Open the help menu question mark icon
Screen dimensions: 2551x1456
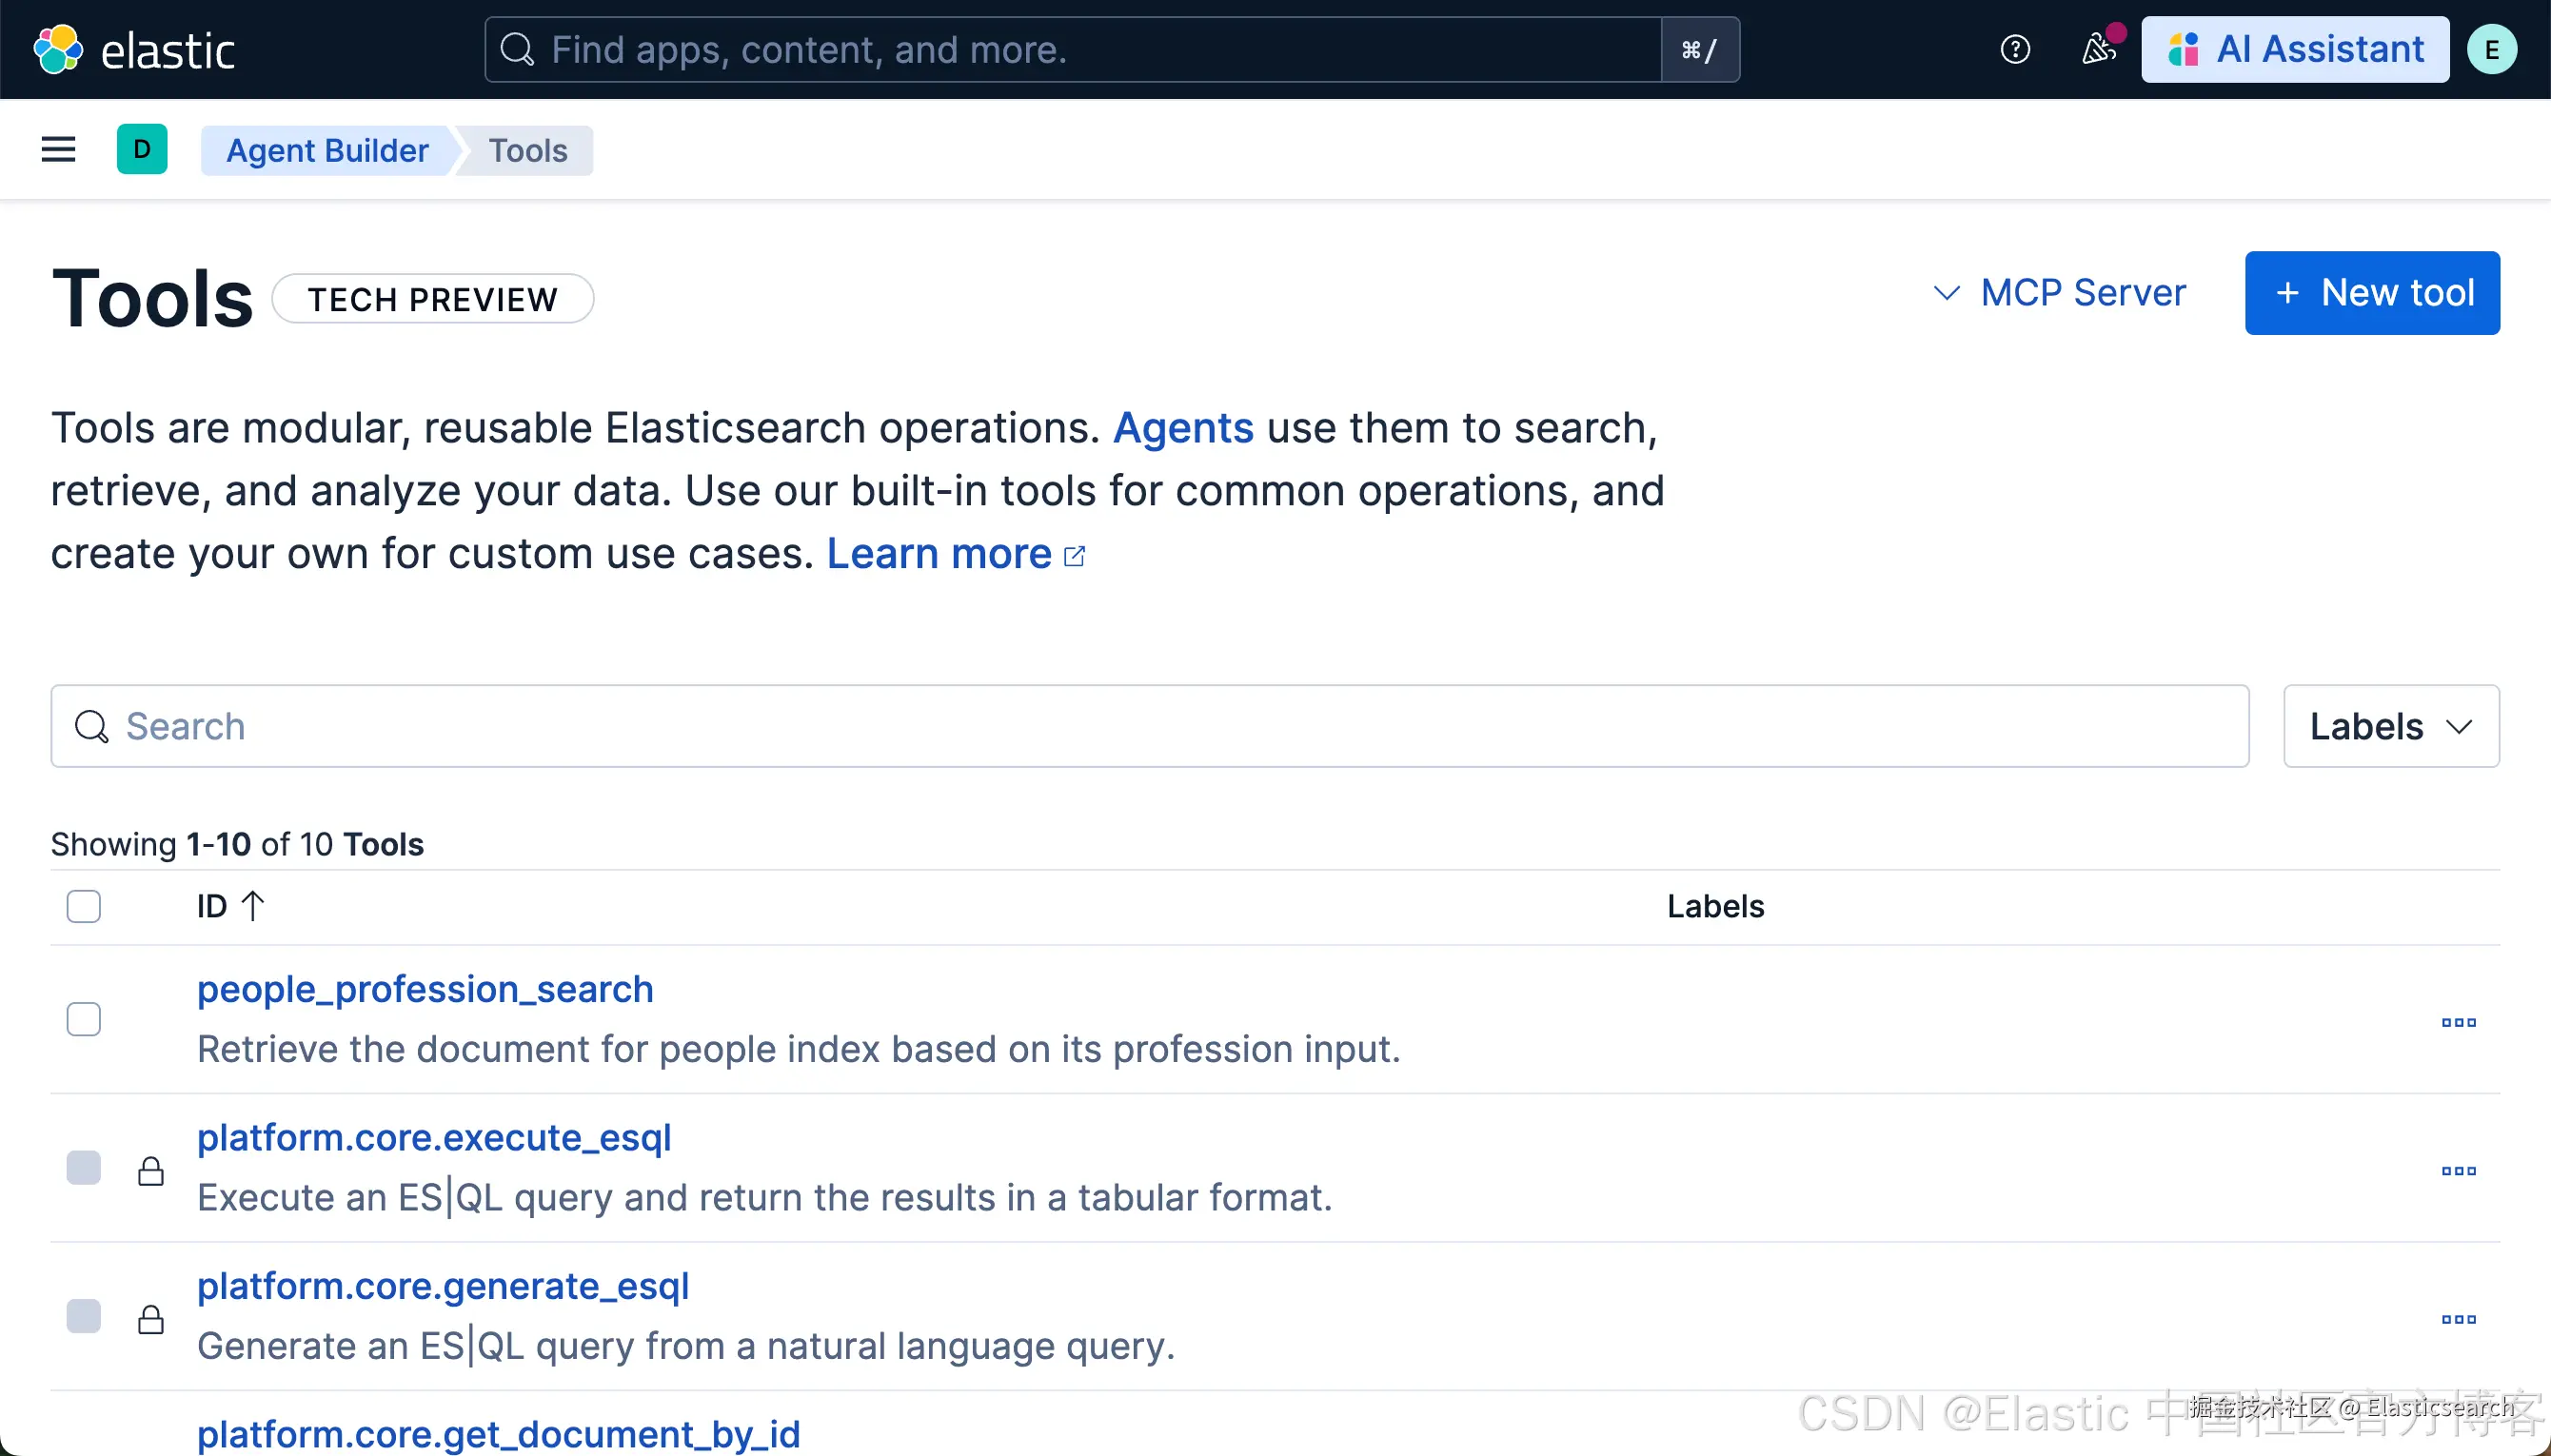(2014, 49)
